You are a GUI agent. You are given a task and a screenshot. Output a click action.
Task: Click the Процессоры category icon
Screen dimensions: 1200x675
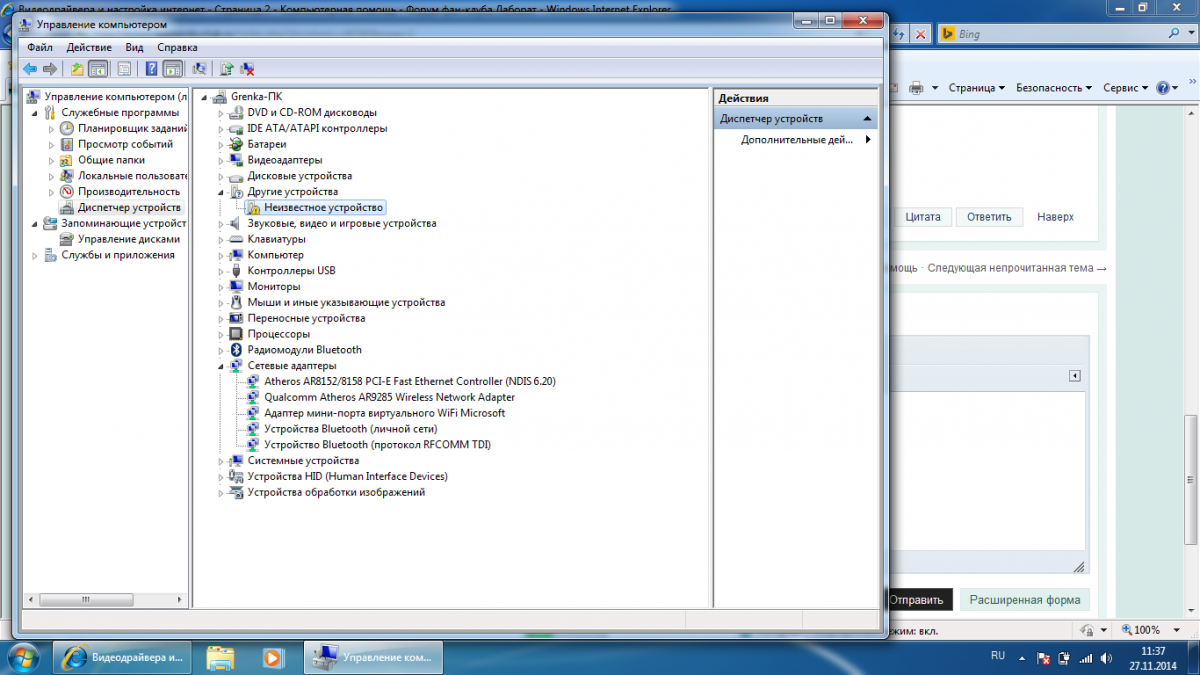pos(236,334)
